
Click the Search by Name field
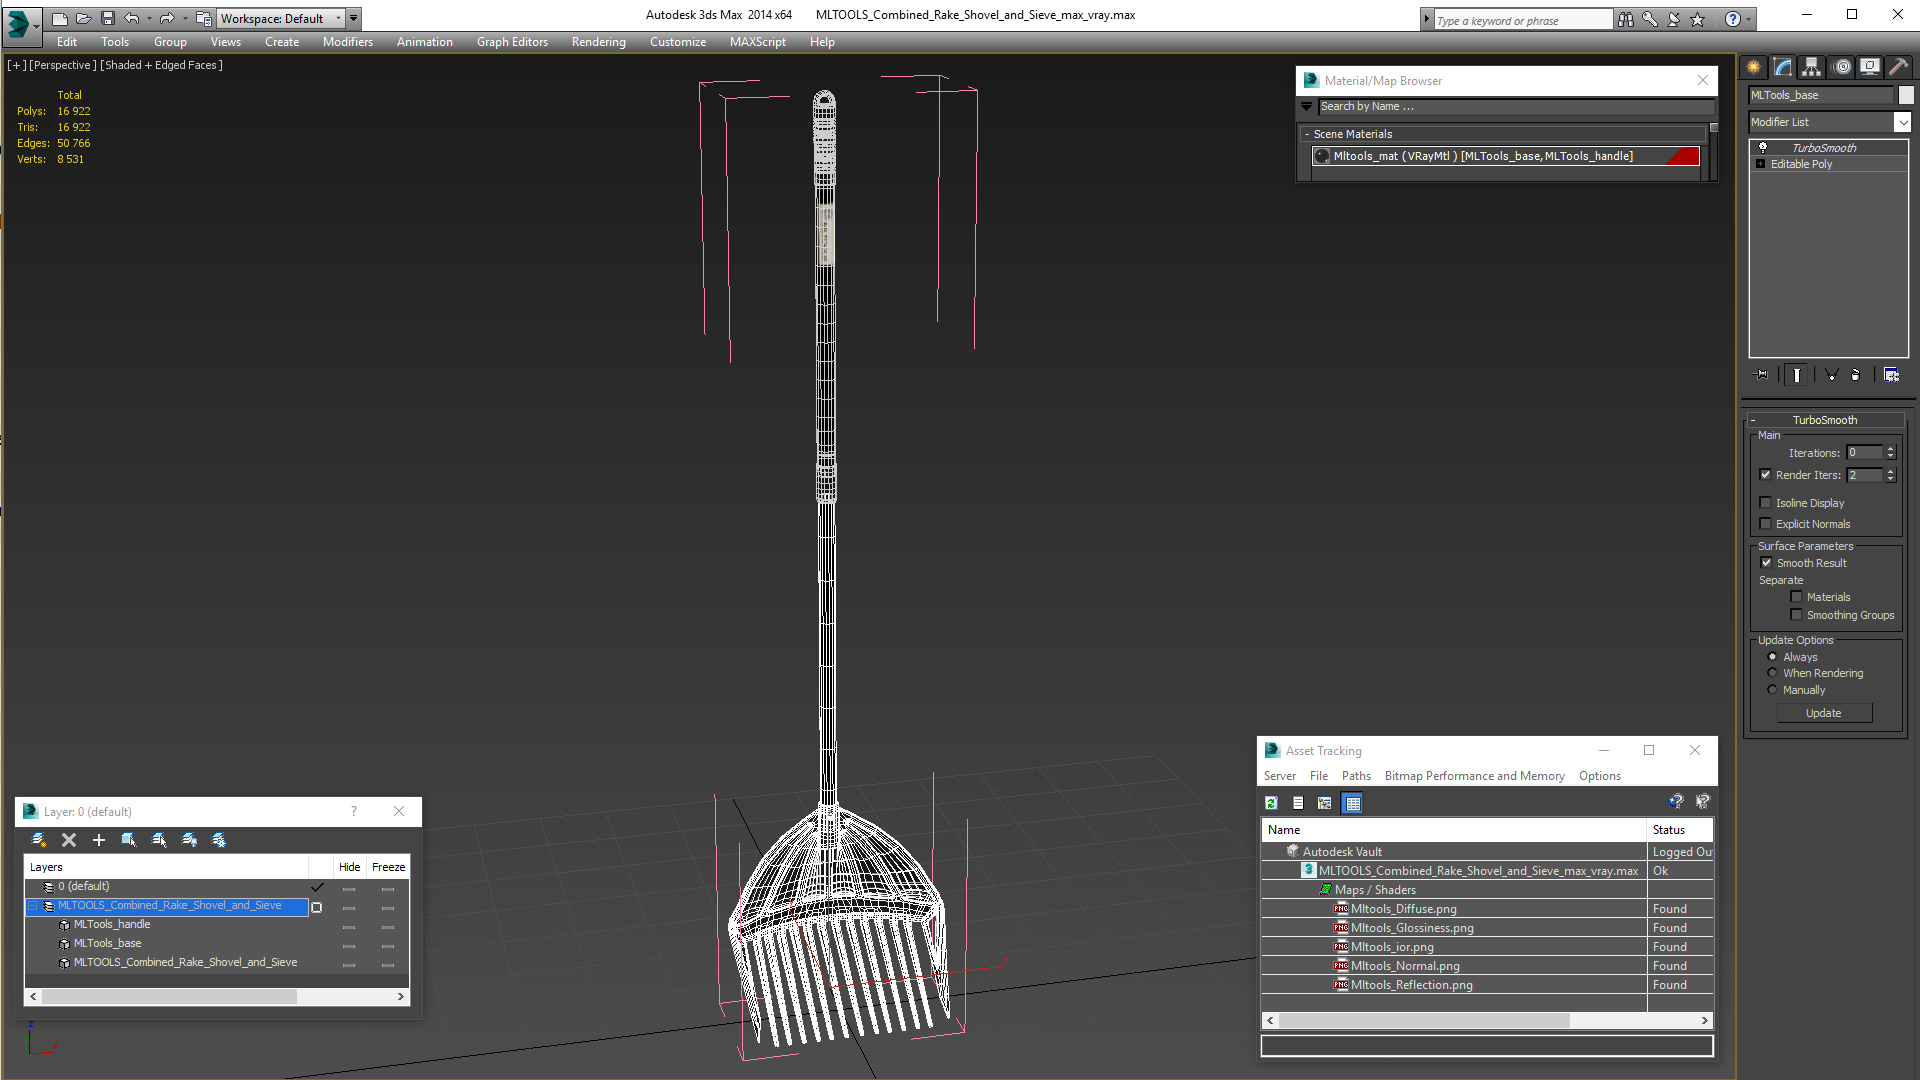tap(1514, 106)
